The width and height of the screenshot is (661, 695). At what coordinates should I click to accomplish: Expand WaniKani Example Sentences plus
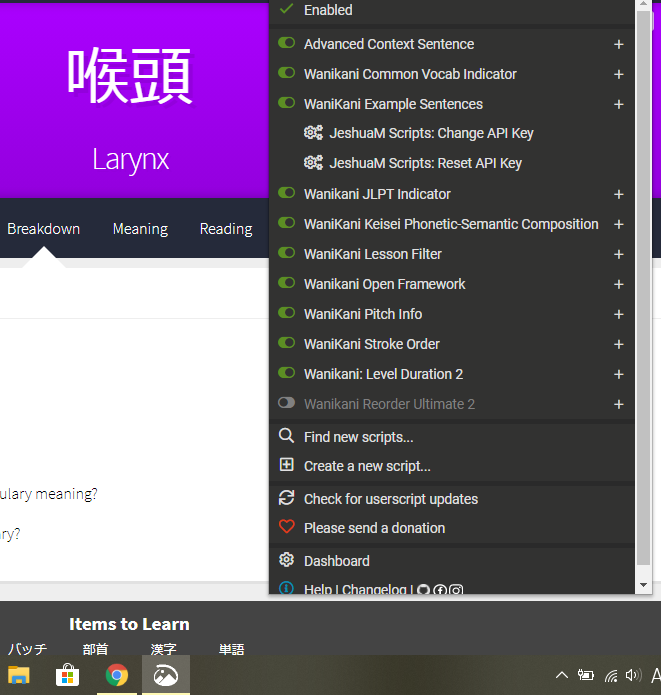click(x=619, y=105)
